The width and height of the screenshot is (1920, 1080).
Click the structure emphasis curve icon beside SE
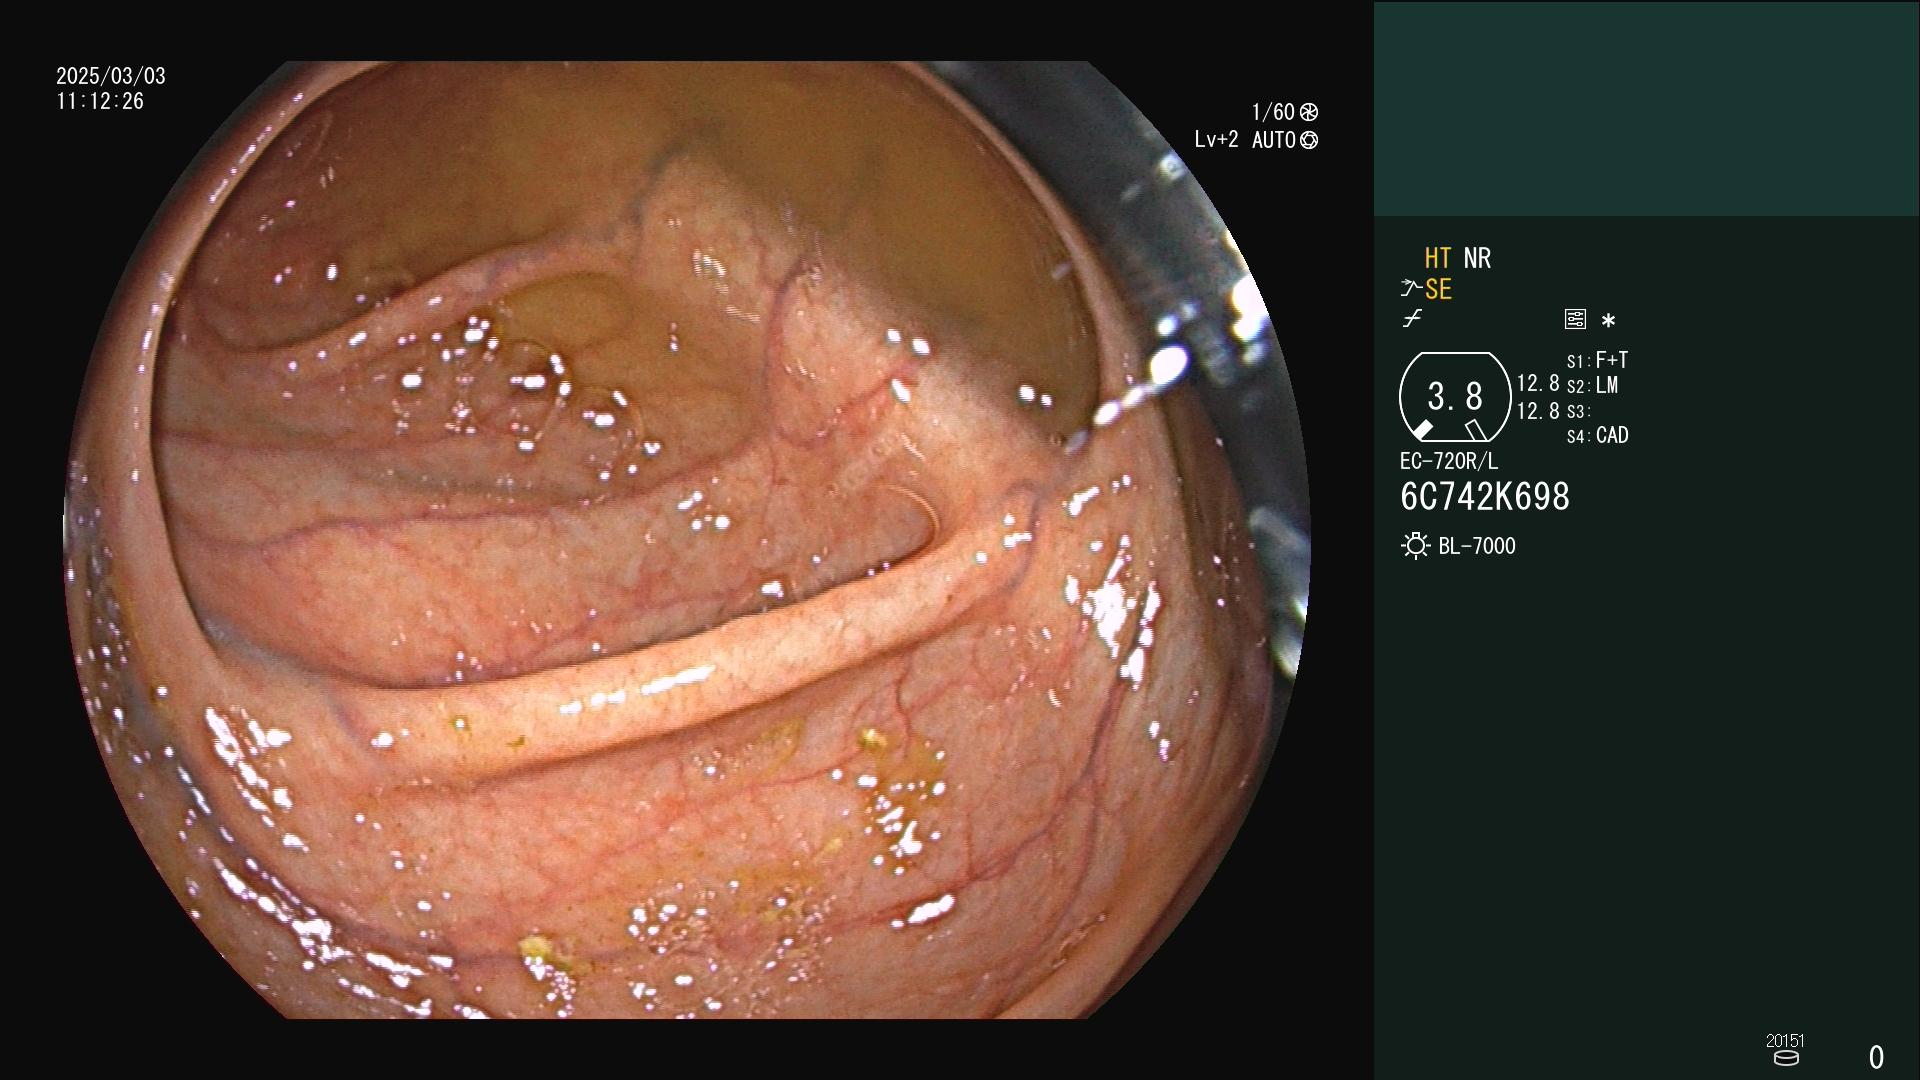[x=1411, y=289]
